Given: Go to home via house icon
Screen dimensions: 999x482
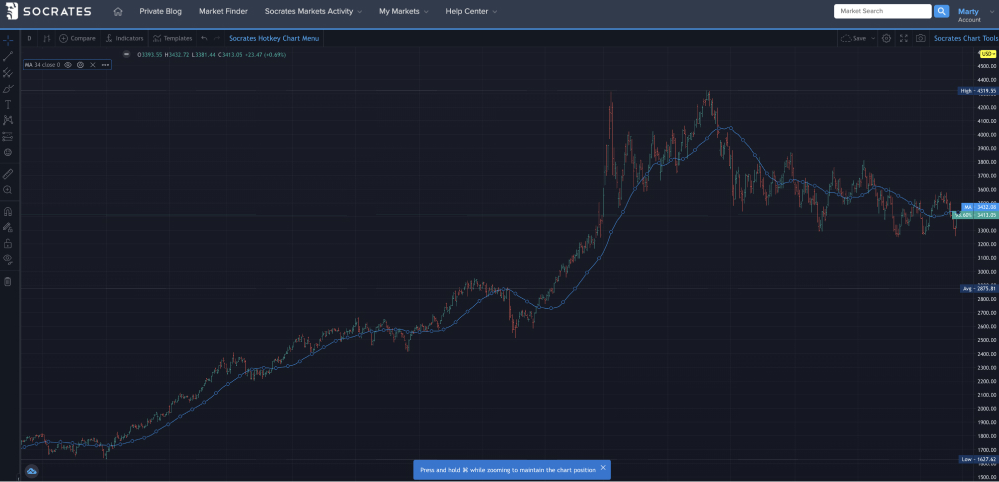Looking at the screenshot, I should (117, 11).
